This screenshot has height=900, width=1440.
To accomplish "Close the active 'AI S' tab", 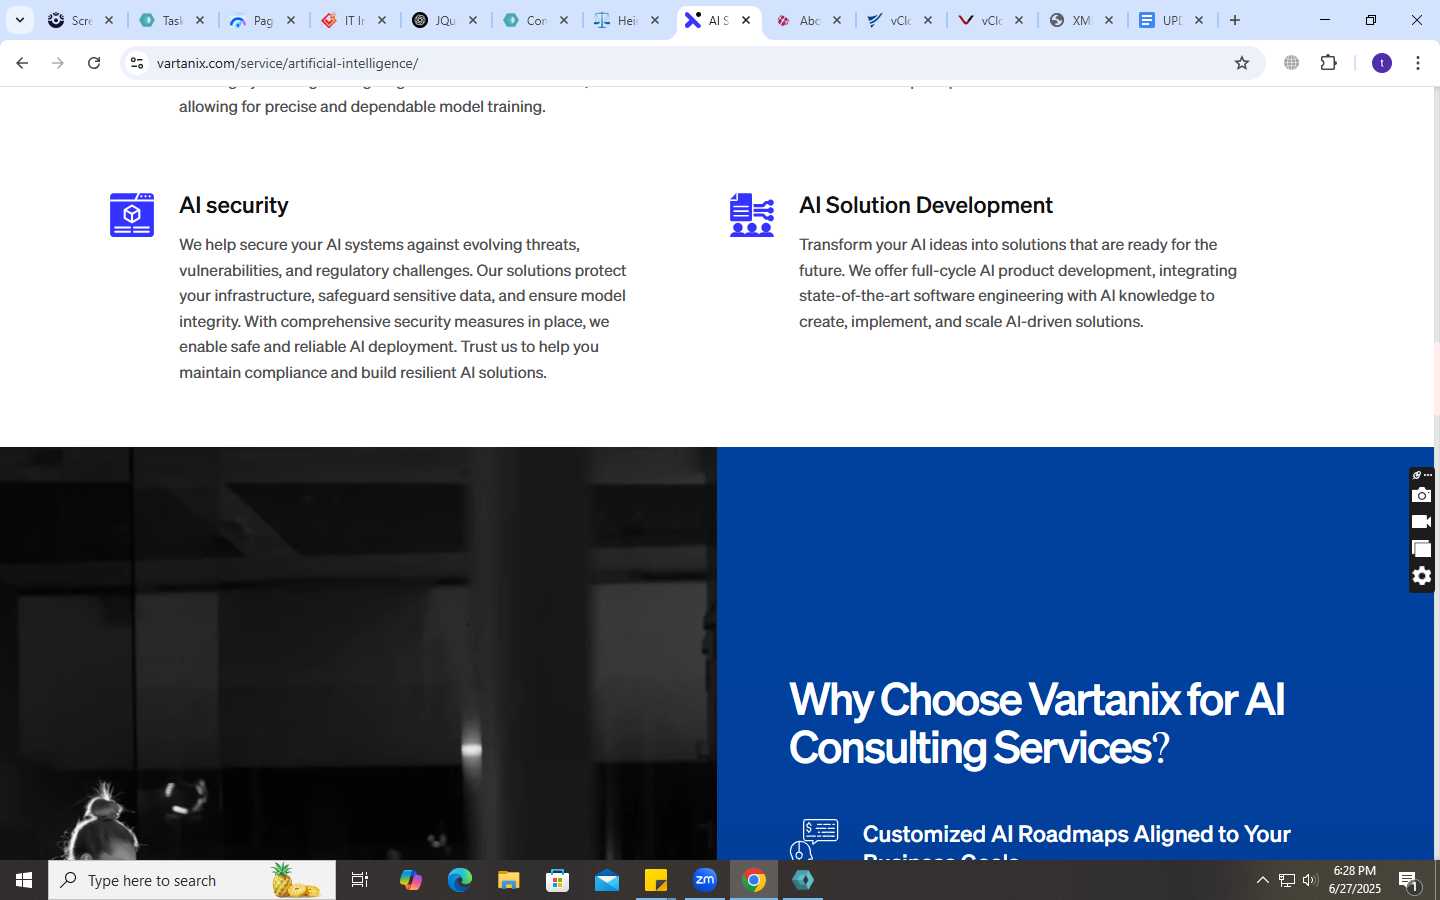I will (x=746, y=20).
